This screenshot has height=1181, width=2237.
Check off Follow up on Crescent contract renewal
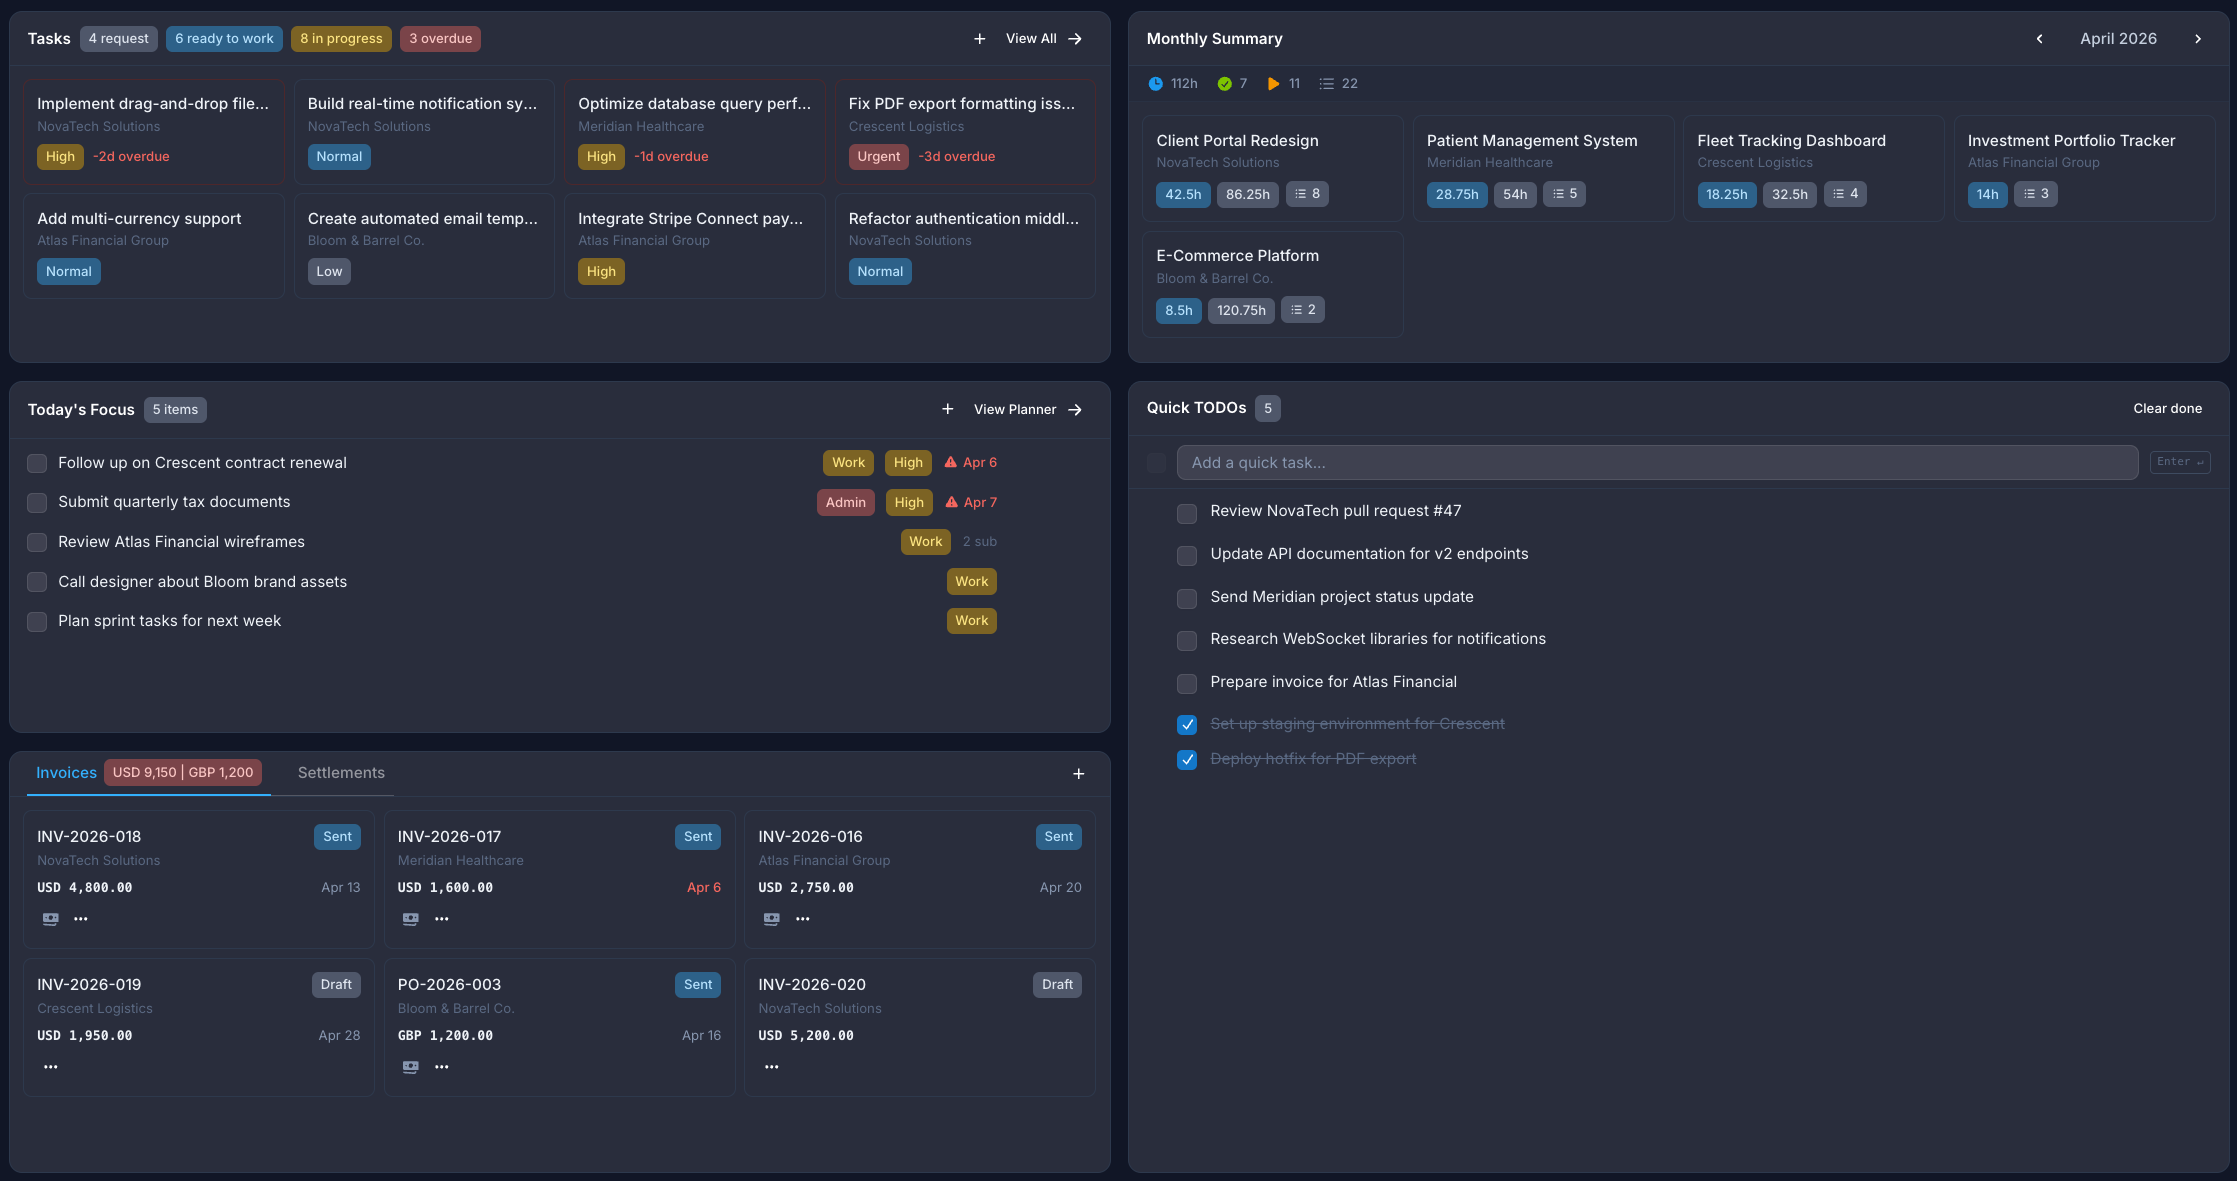[x=37, y=463]
